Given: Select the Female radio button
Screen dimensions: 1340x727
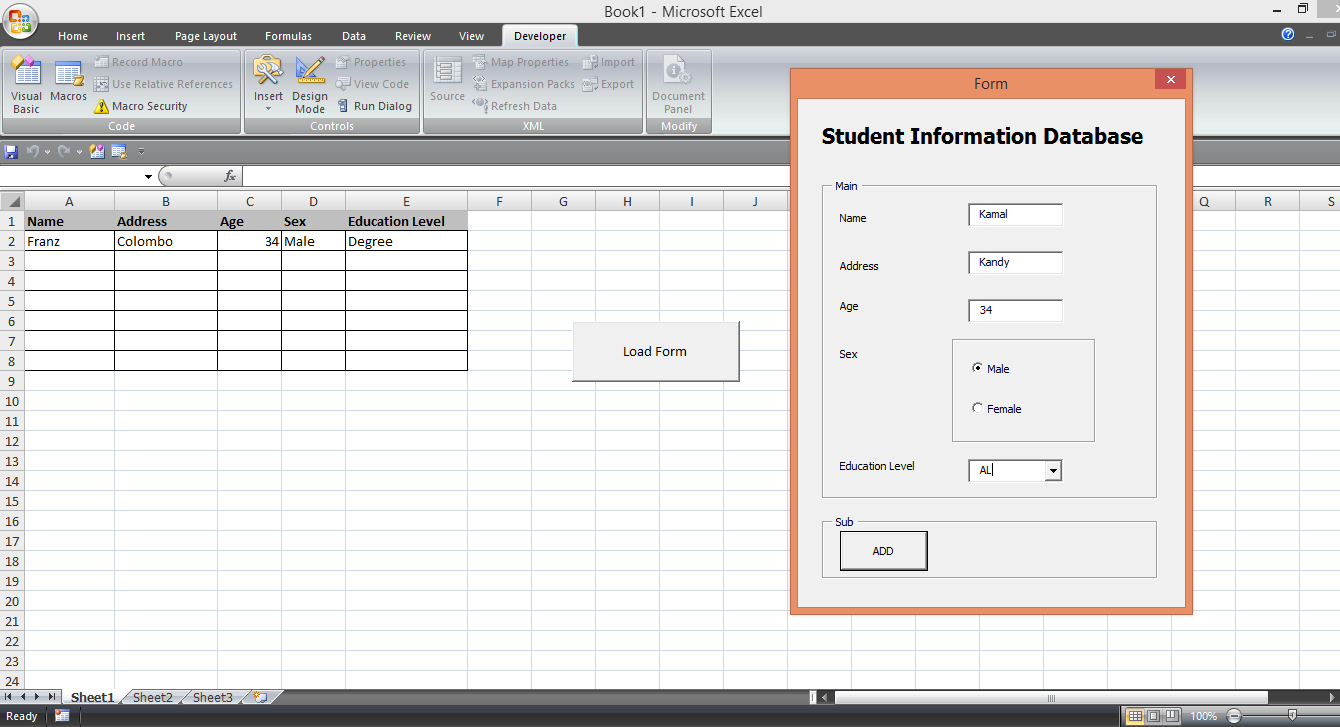Looking at the screenshot, I should (977, 408).
